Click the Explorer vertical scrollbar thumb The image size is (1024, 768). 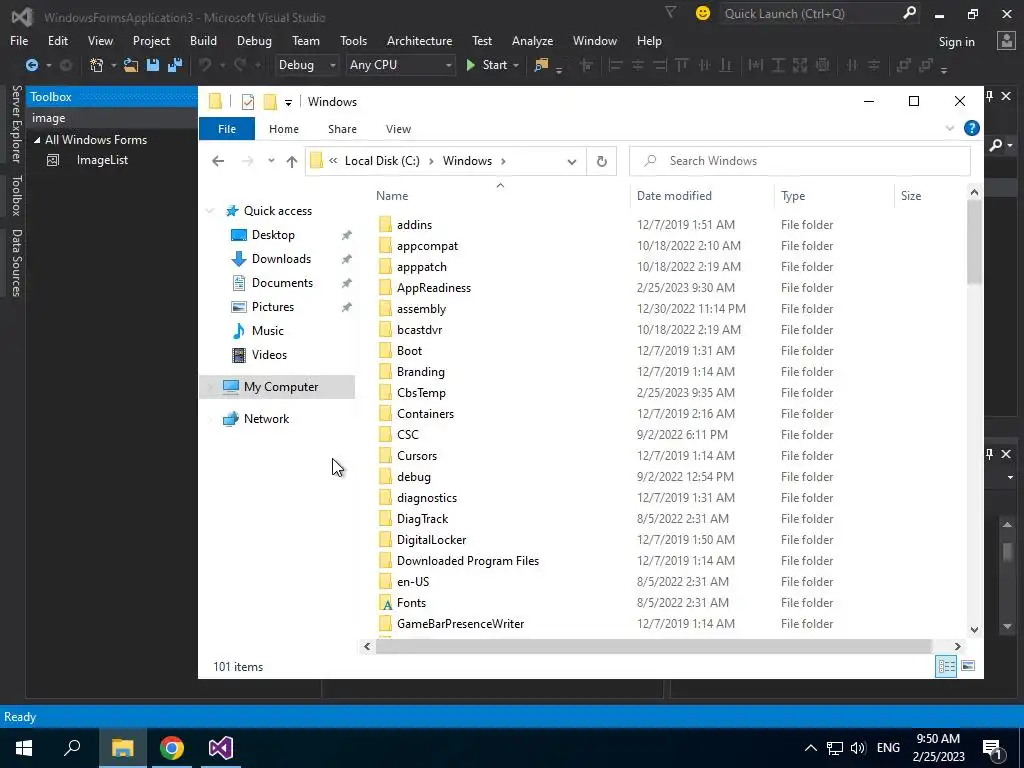974,242
